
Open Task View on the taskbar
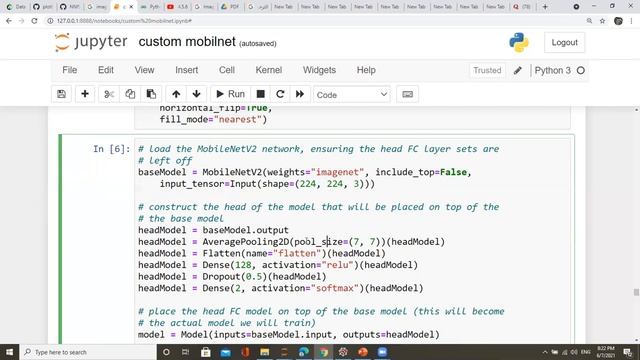185,352
